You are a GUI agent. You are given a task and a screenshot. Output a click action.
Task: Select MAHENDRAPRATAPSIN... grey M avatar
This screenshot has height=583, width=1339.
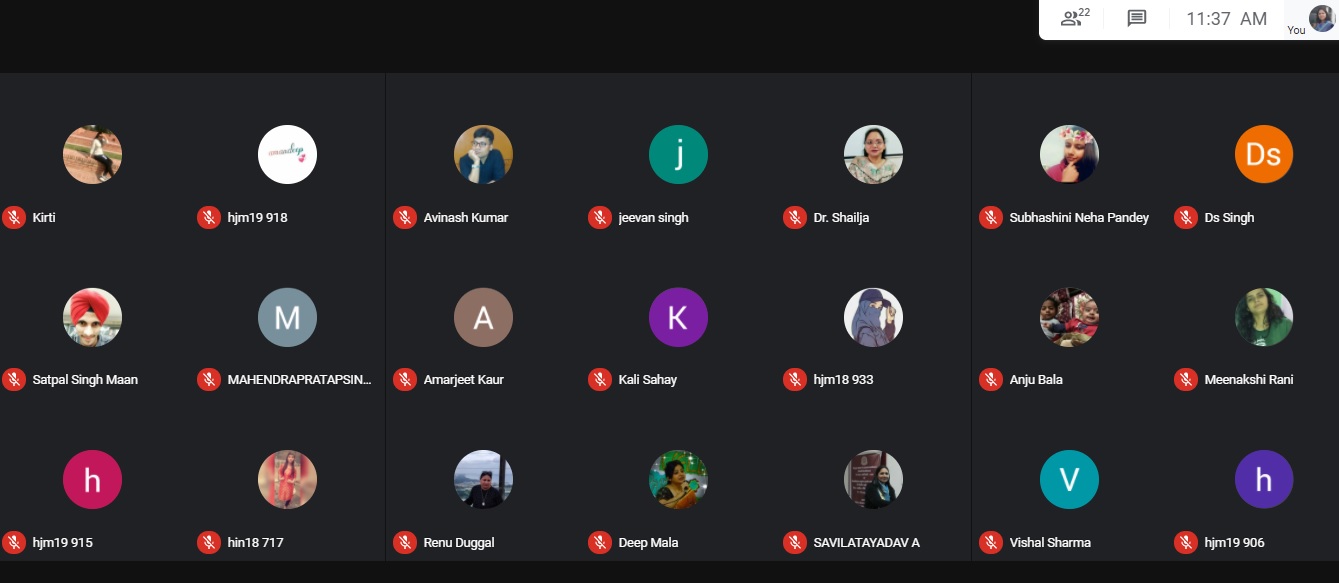(287, 317)
